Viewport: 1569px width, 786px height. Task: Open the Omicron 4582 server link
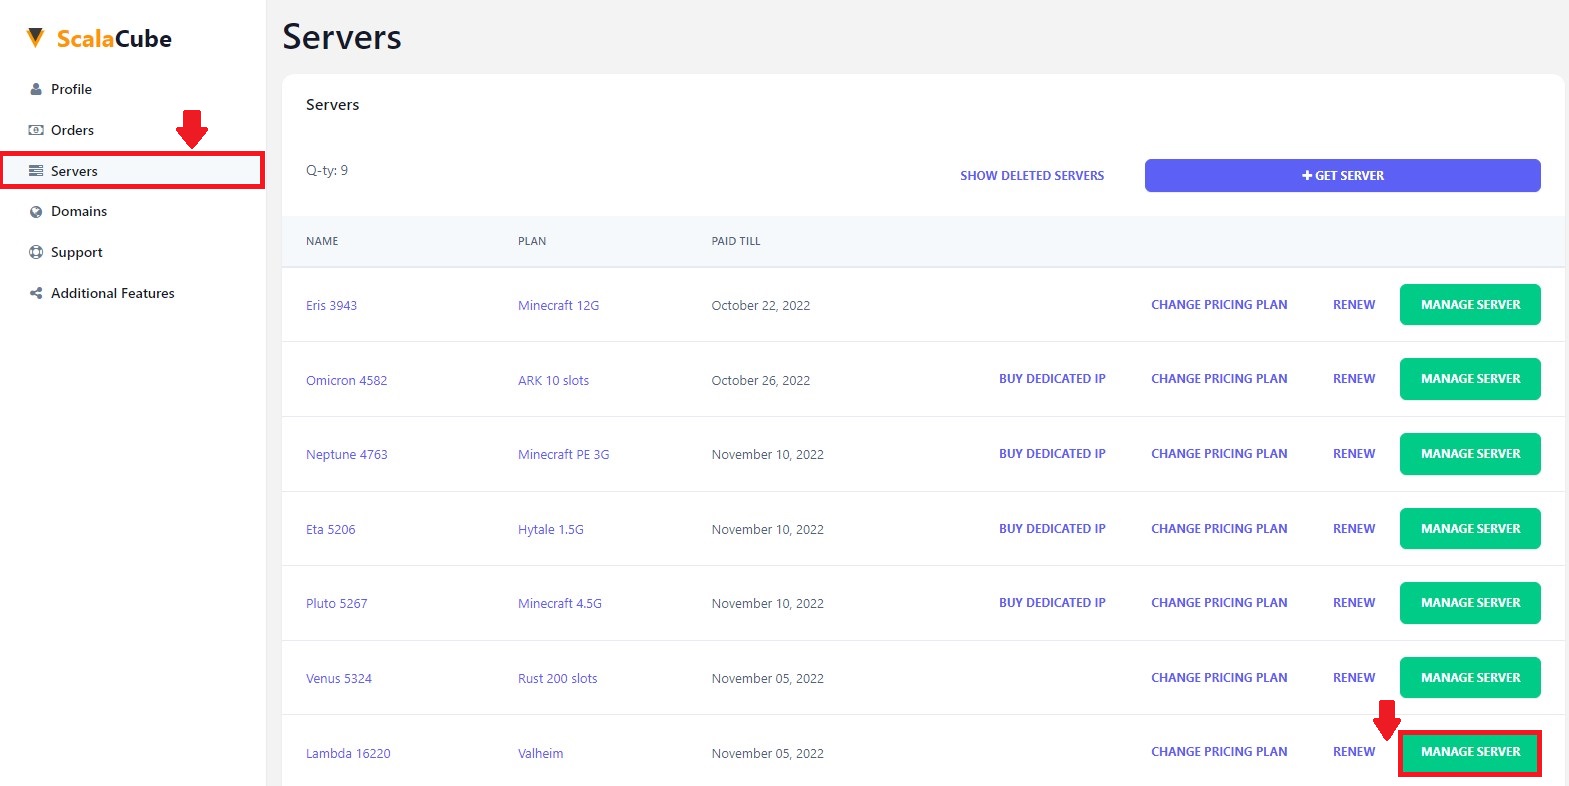[x=346, y=380]
